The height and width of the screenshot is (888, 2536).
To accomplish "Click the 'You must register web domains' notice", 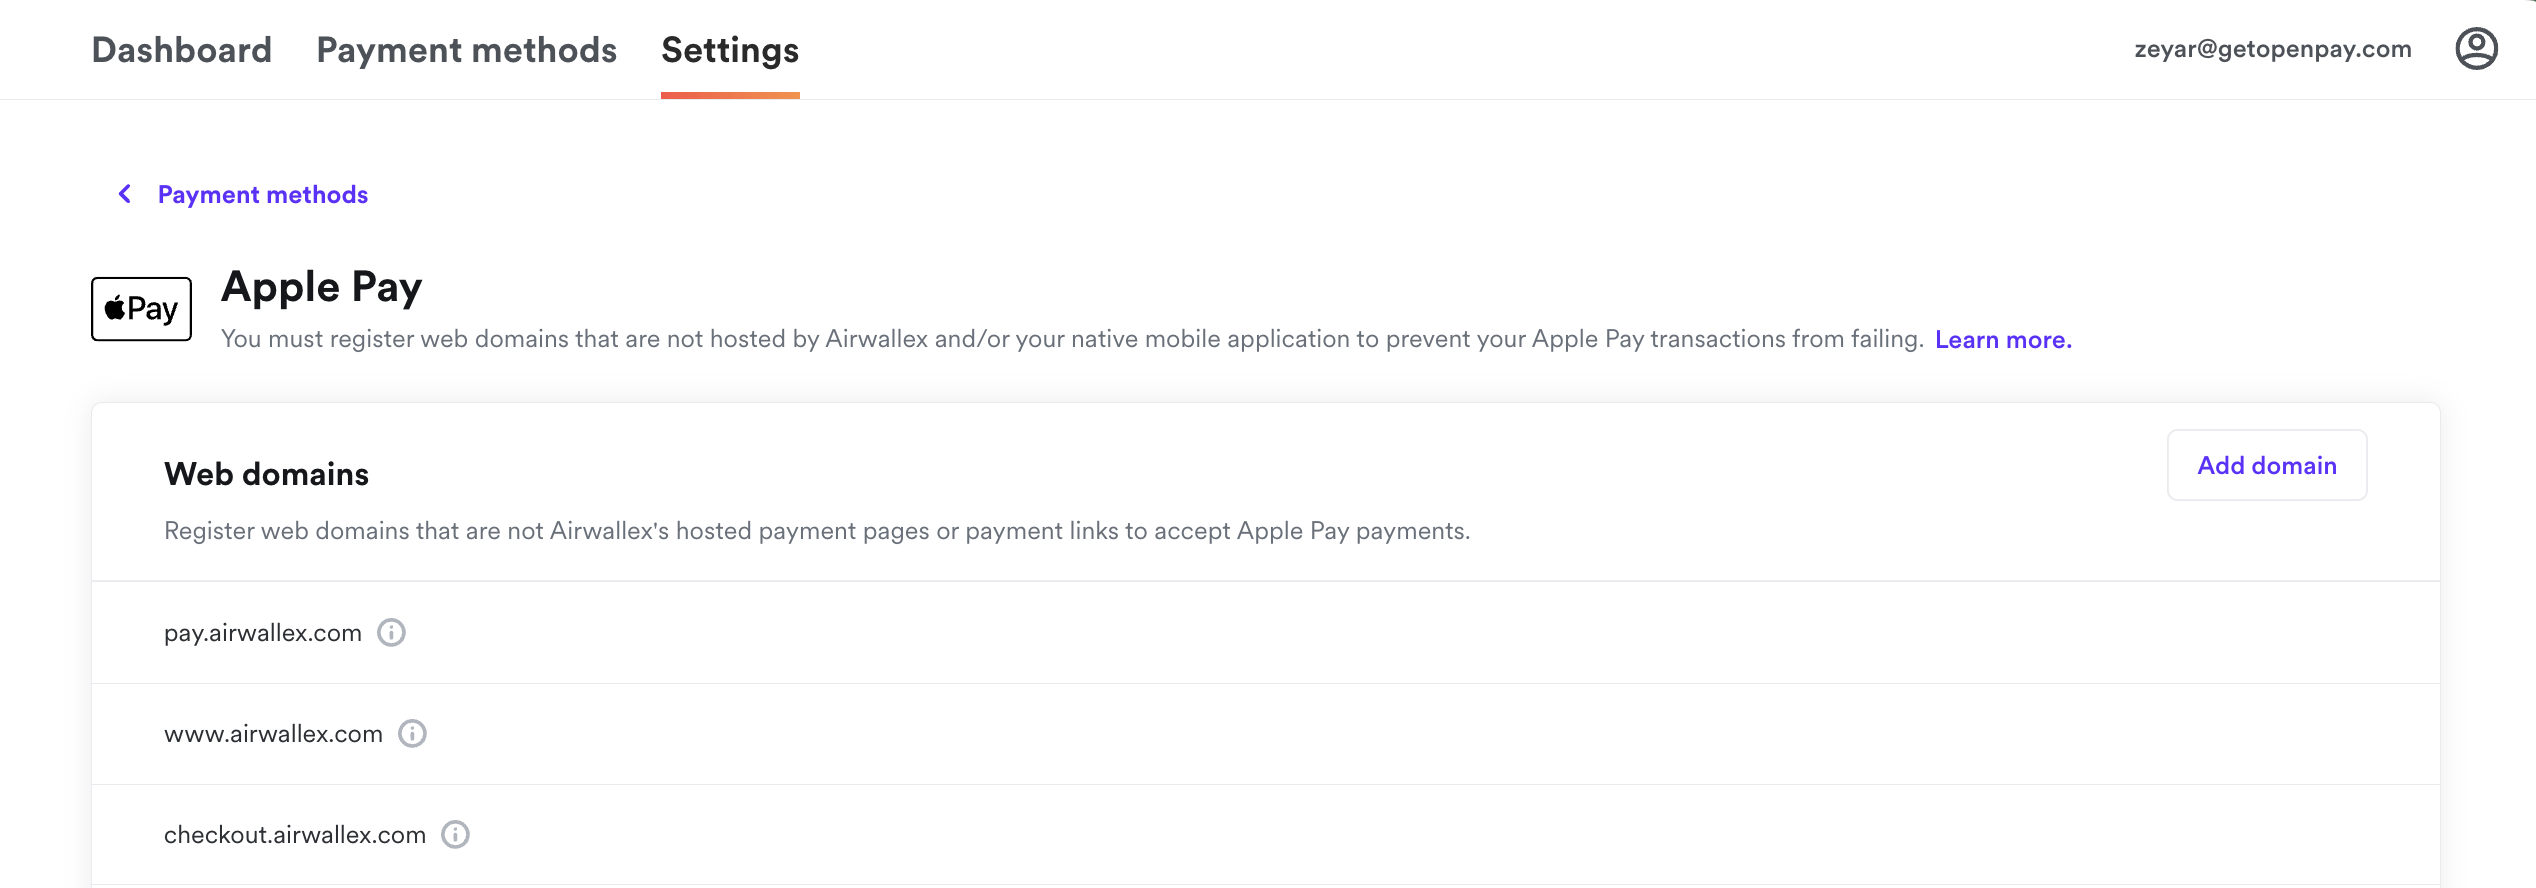I will click(x=1072, y=339).
